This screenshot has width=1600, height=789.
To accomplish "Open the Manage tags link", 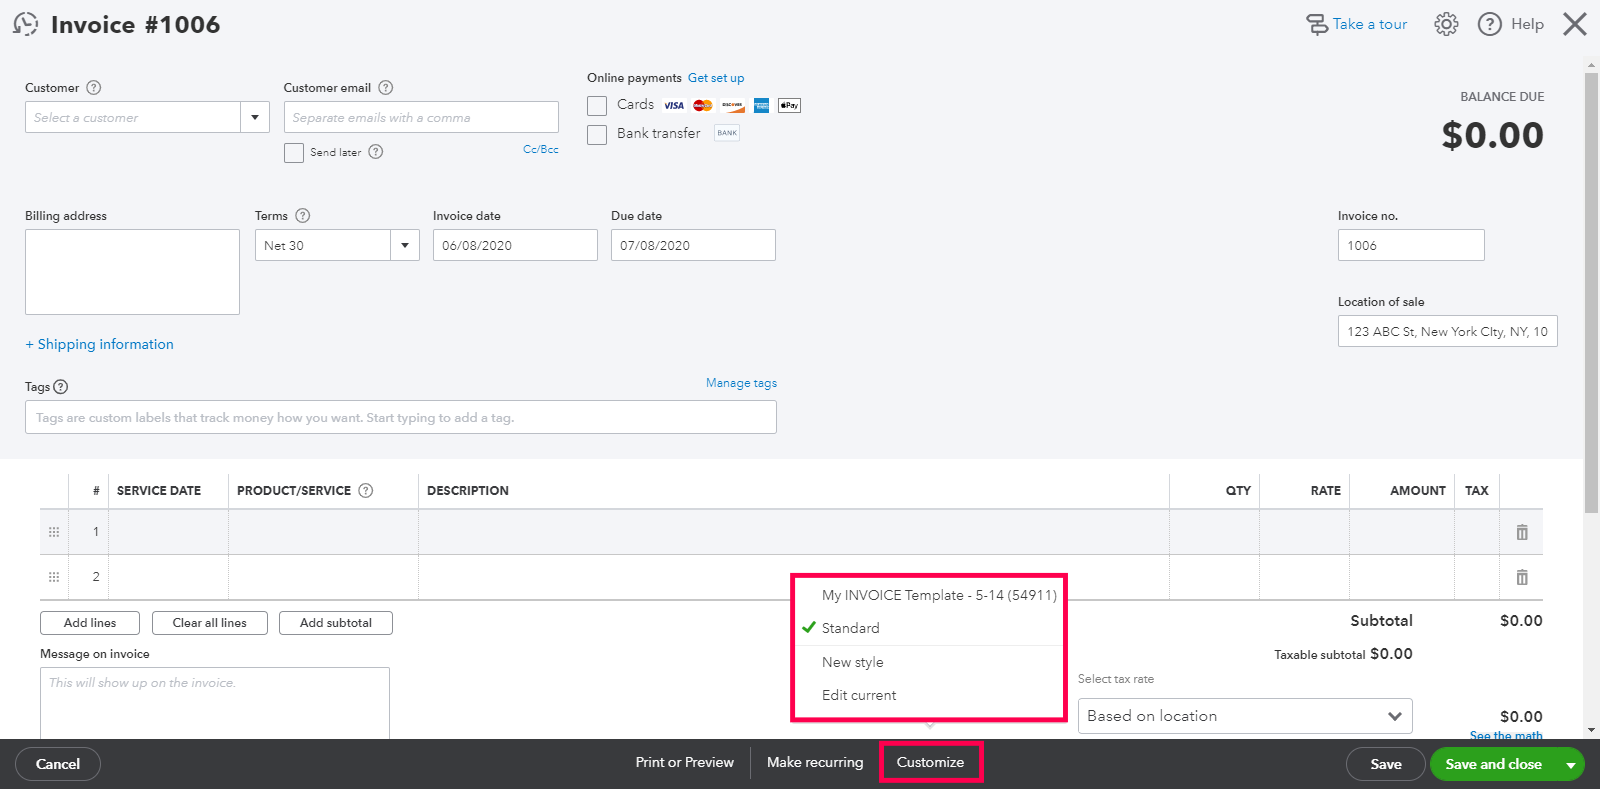I will [741, 383].
